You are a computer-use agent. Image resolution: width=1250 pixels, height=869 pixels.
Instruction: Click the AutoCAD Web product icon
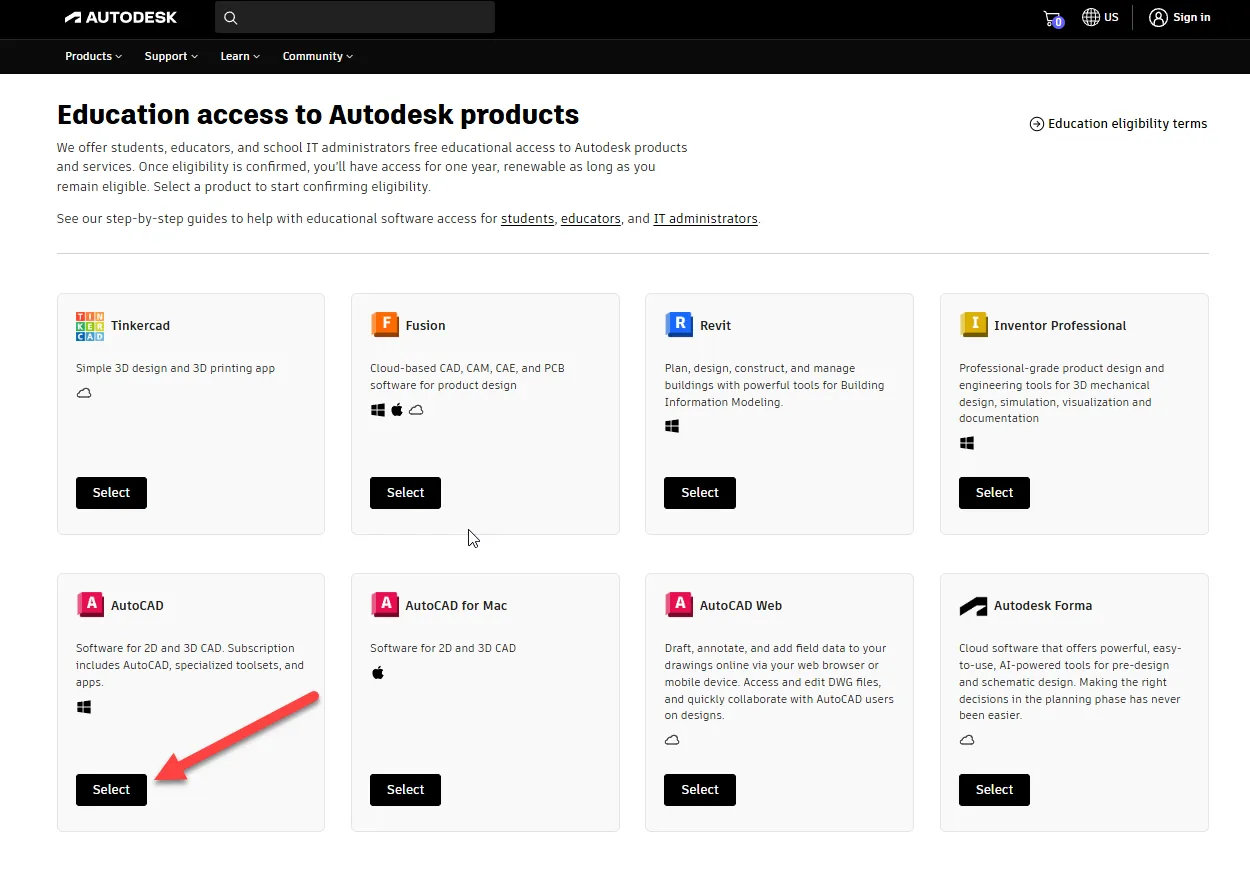pyautogui.click(x=678, y=605)
